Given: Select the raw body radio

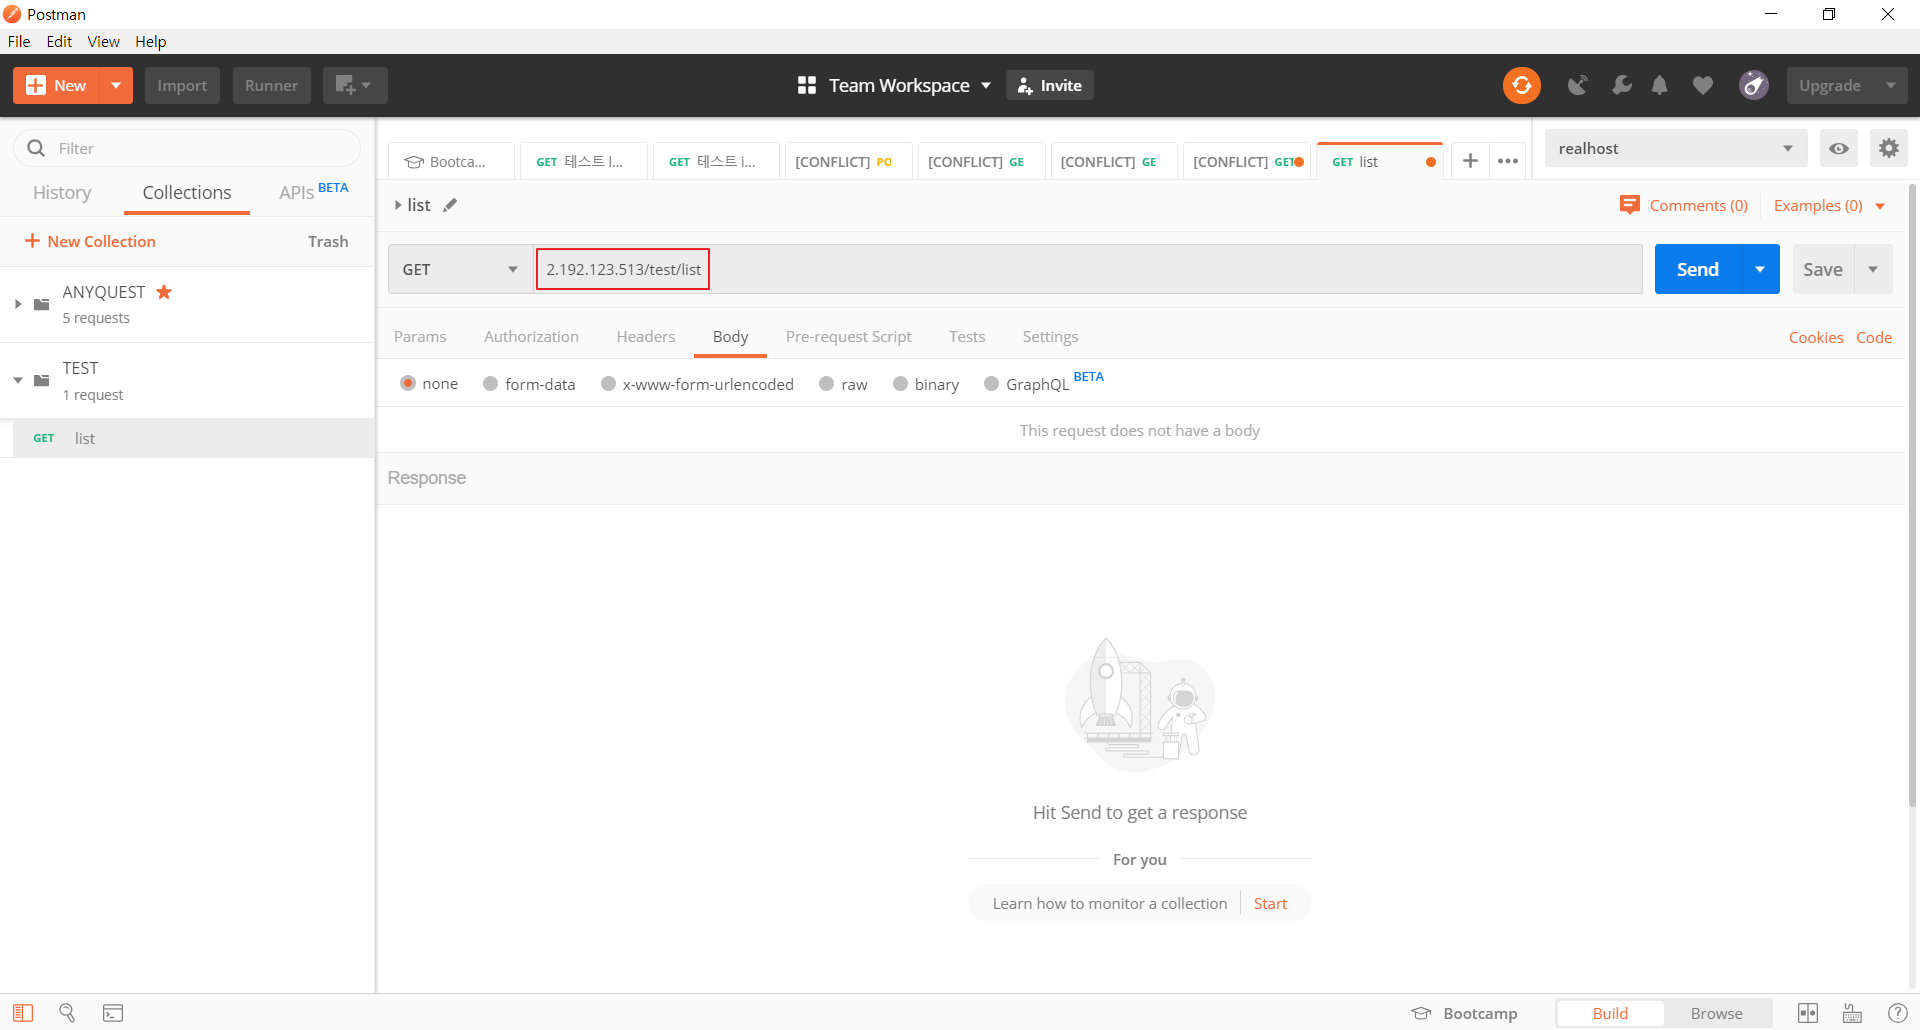Looking at the screenshot, I should click(x=826, y=383).
